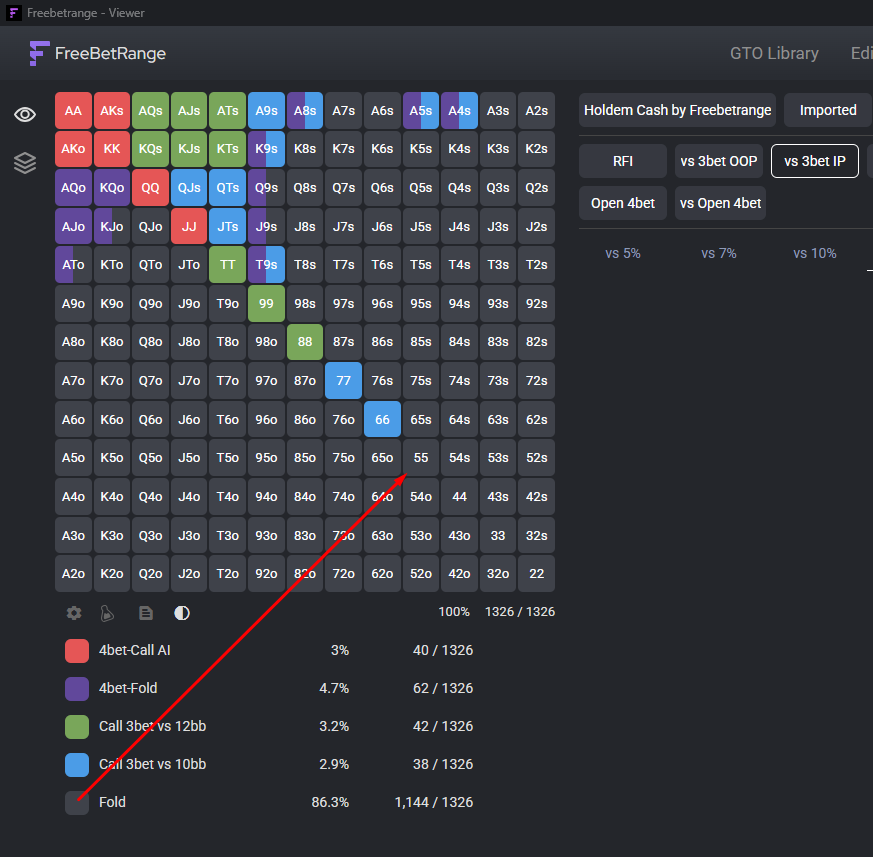Choose the vs Open 4bet range
Viewport: 873px width, 857px height.
pyautogui.click(x=720, y=203)
